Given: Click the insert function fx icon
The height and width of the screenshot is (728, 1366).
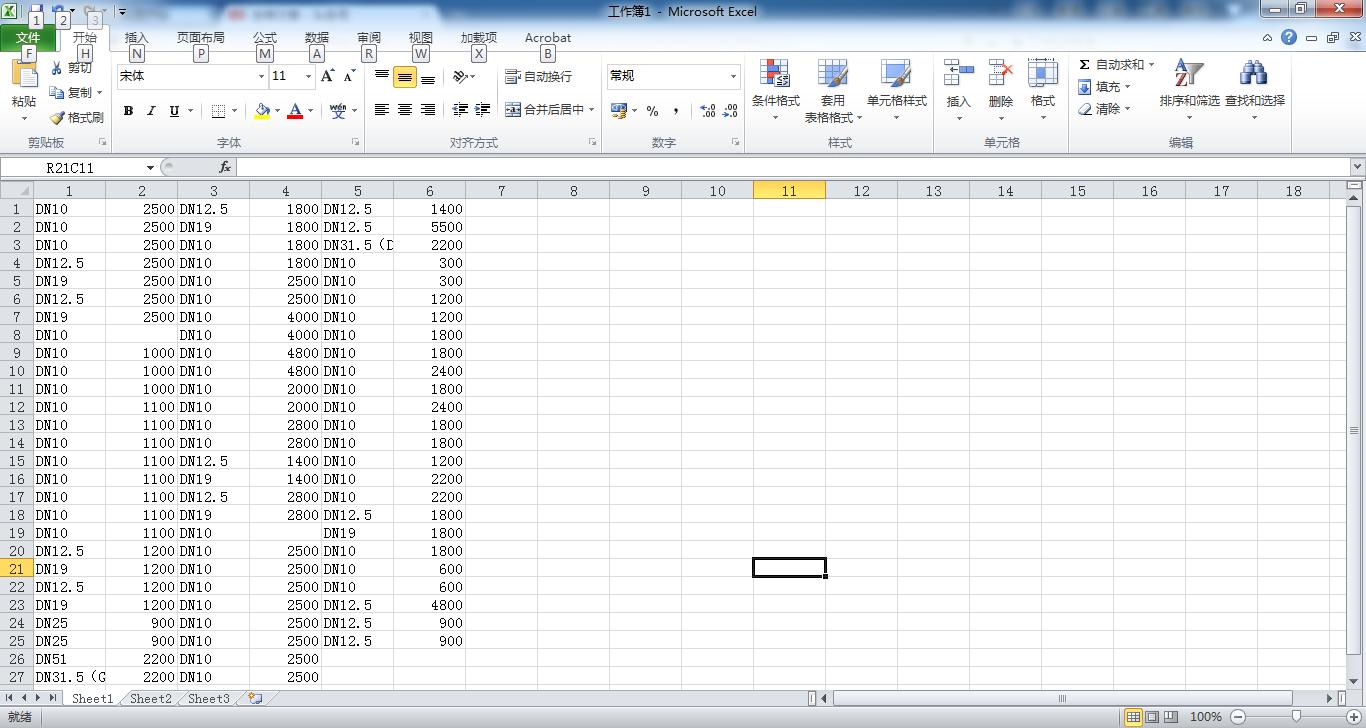Looking at the screenshot, I should [x=225, y=167].
